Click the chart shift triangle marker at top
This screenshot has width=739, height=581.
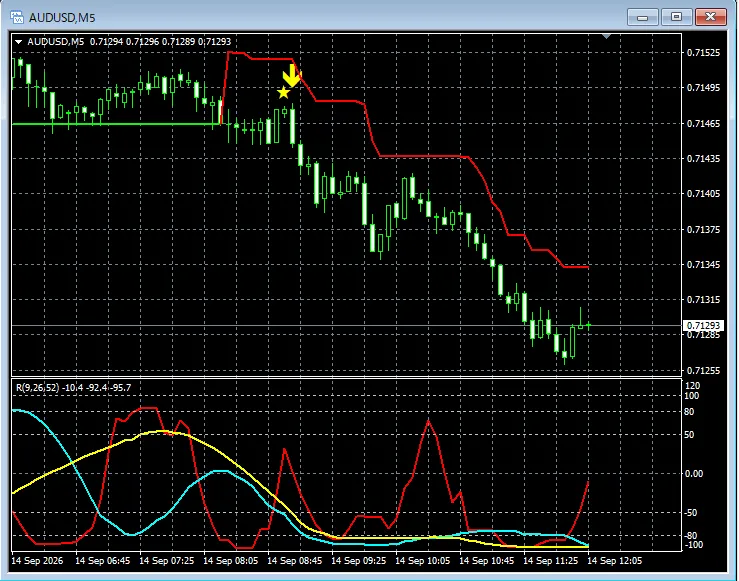point(606,36)
